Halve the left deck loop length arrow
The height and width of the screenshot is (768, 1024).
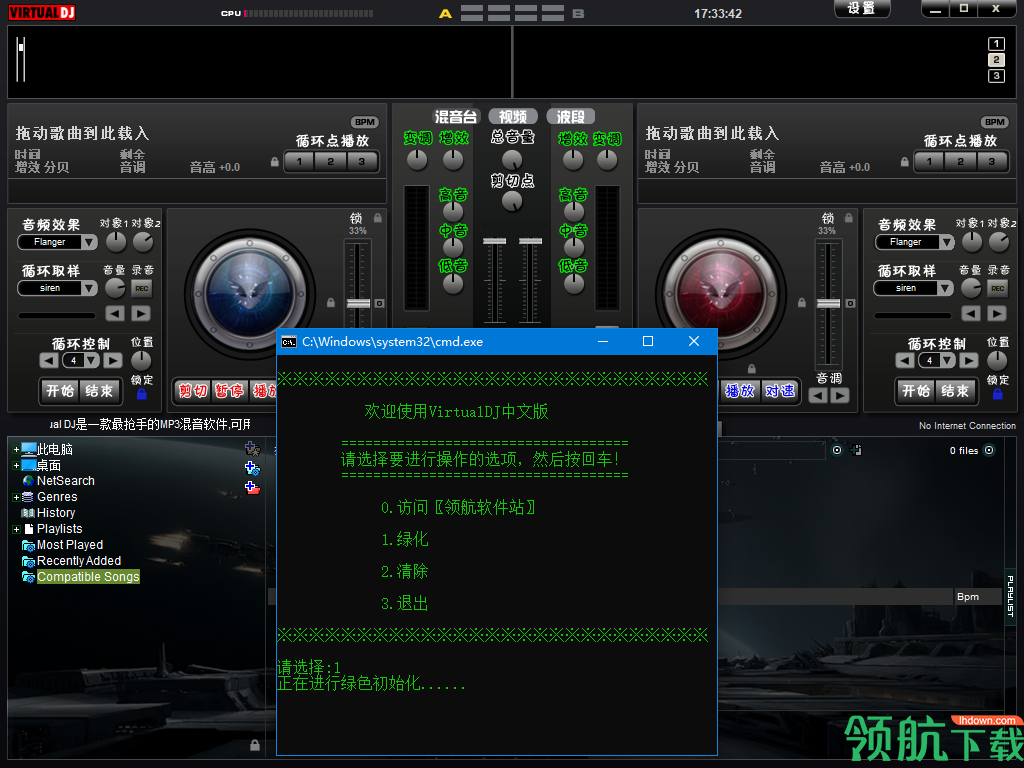[x=49, y=360]
